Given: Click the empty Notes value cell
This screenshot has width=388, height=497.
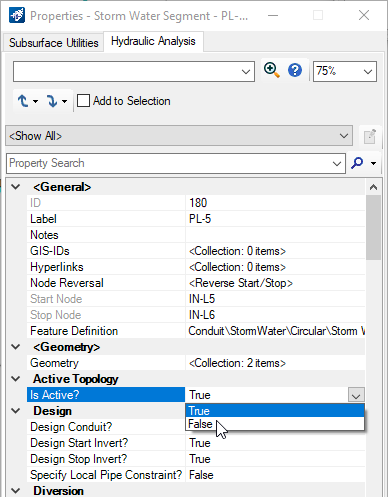Looking at the screenshot, I should tap(275, 235).
